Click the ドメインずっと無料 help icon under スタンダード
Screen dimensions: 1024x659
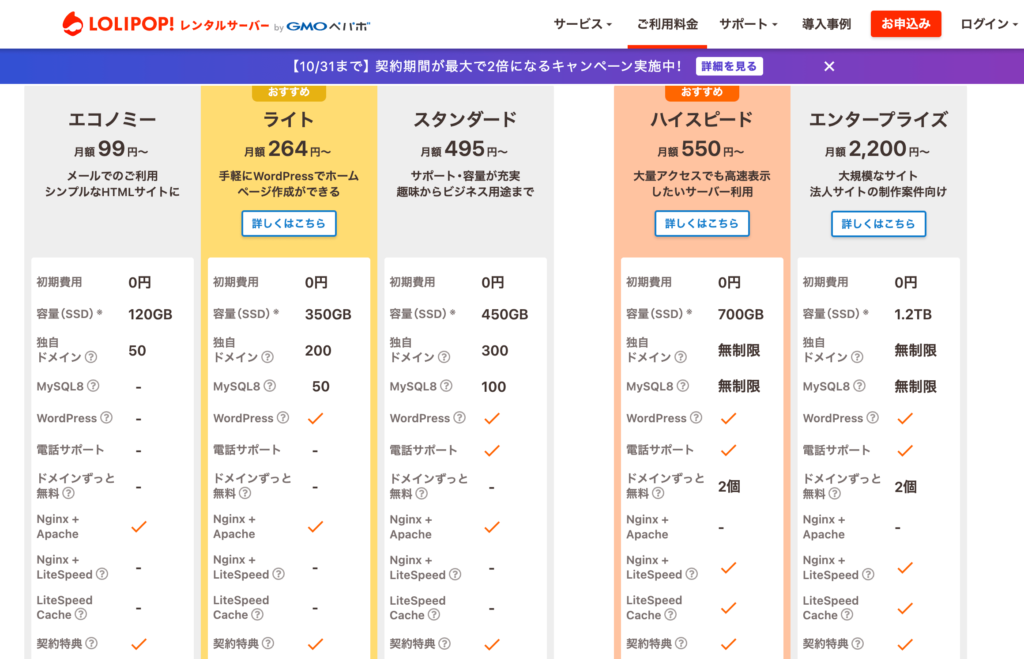click(x=421, y=493)
